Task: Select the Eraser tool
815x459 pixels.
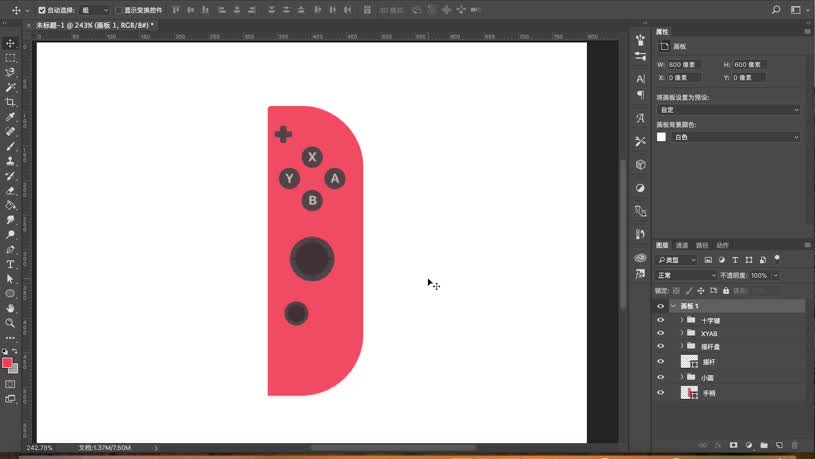Action: (x=10, y=190)
